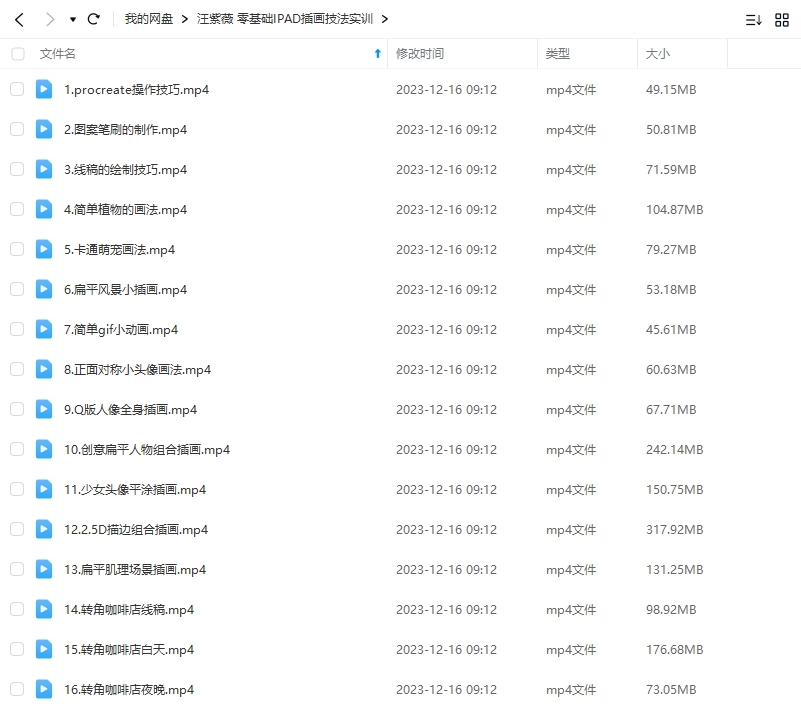The height and width of the screenshot is (708, 801).
Task: Sort files by 修改时间 column
Action: (420, 54)
